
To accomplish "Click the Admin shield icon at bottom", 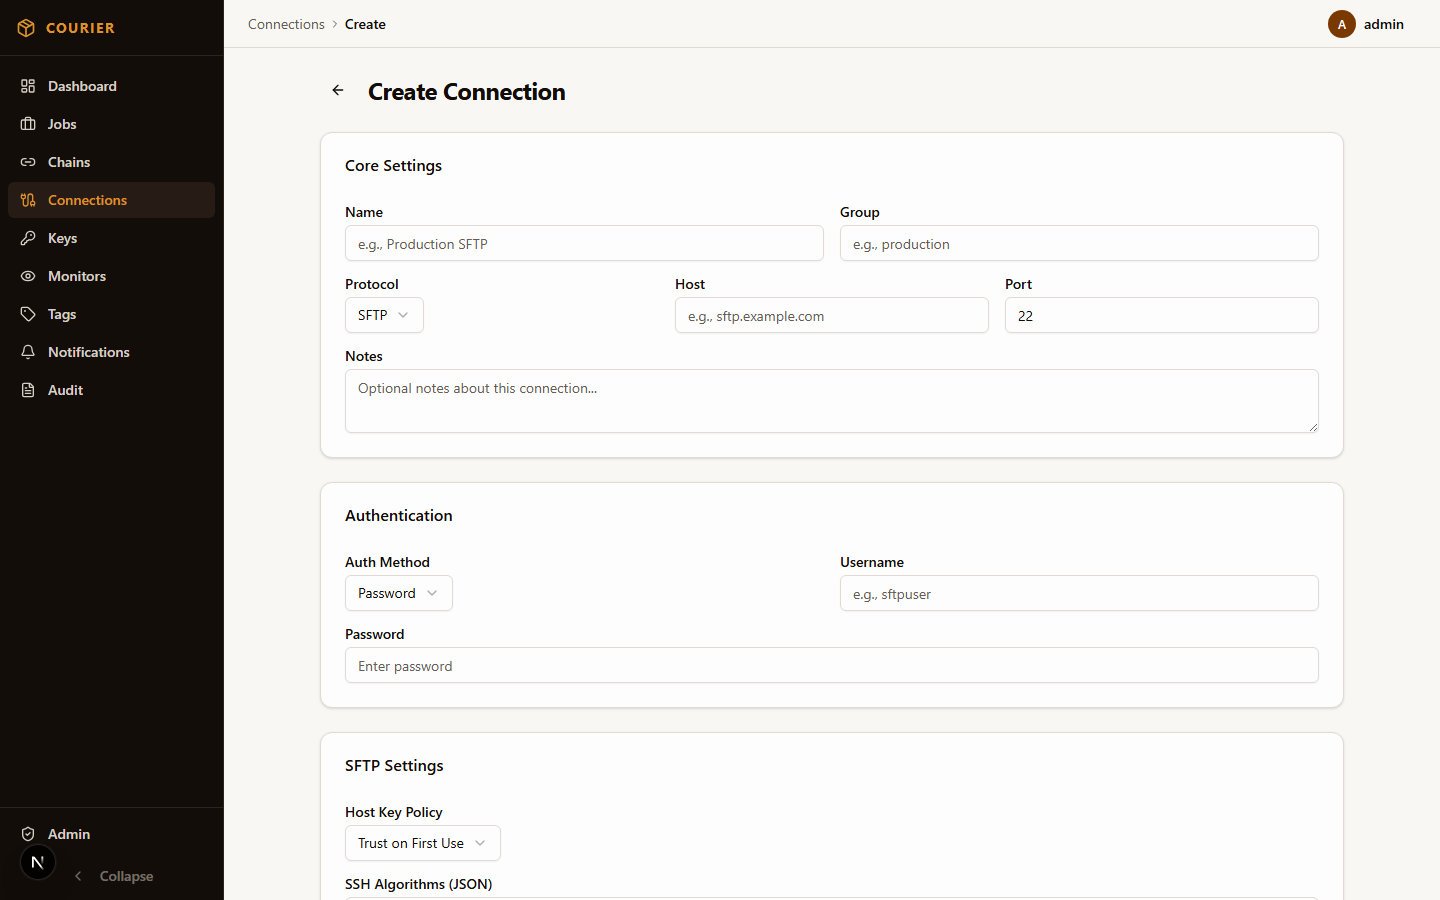I will click(28, 834).
